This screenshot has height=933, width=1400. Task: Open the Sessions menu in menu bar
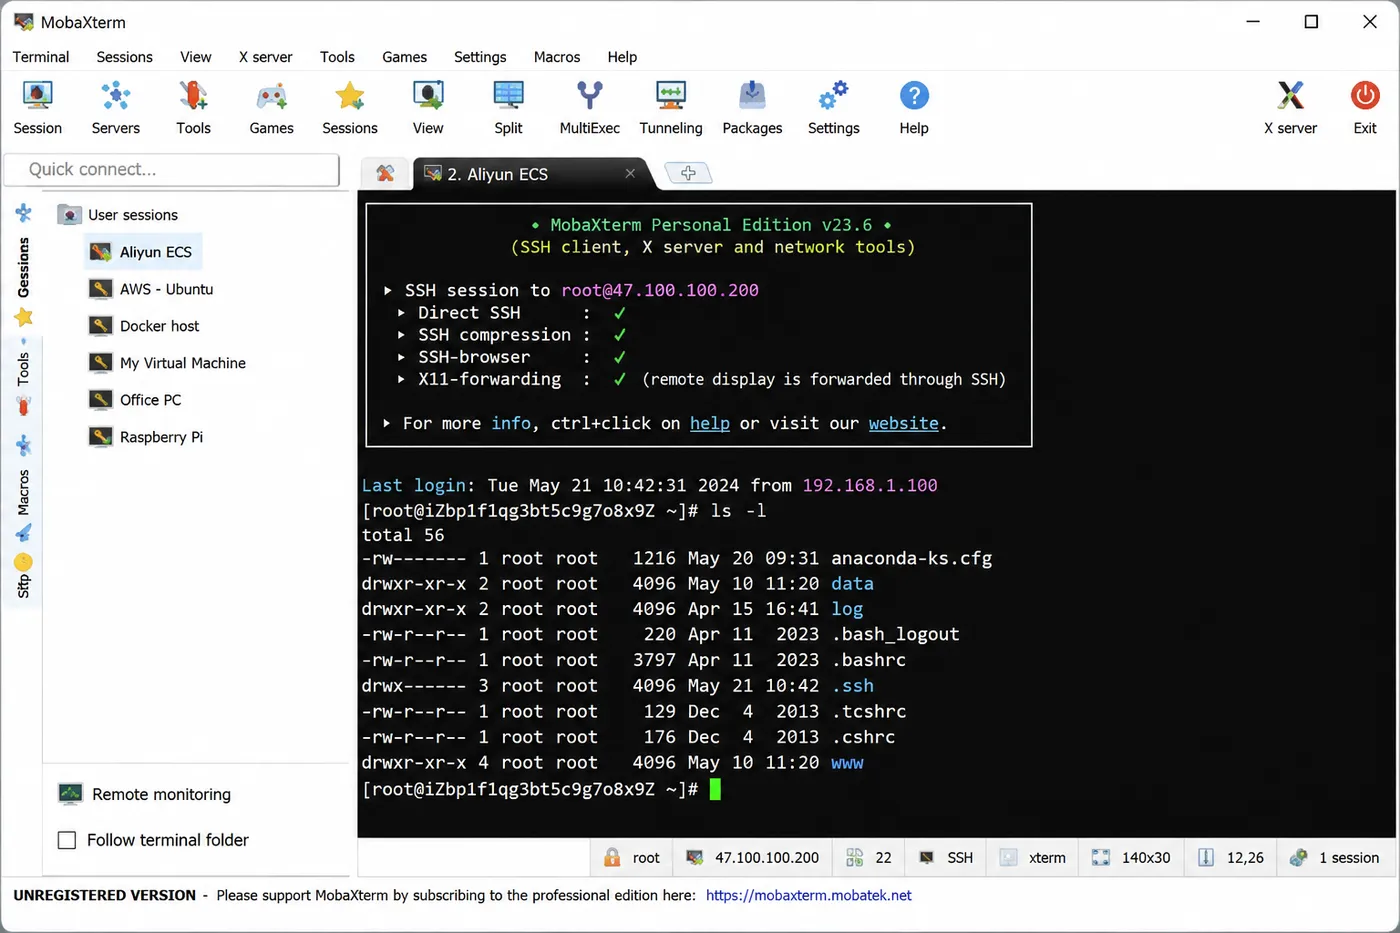tap(125, 57)
